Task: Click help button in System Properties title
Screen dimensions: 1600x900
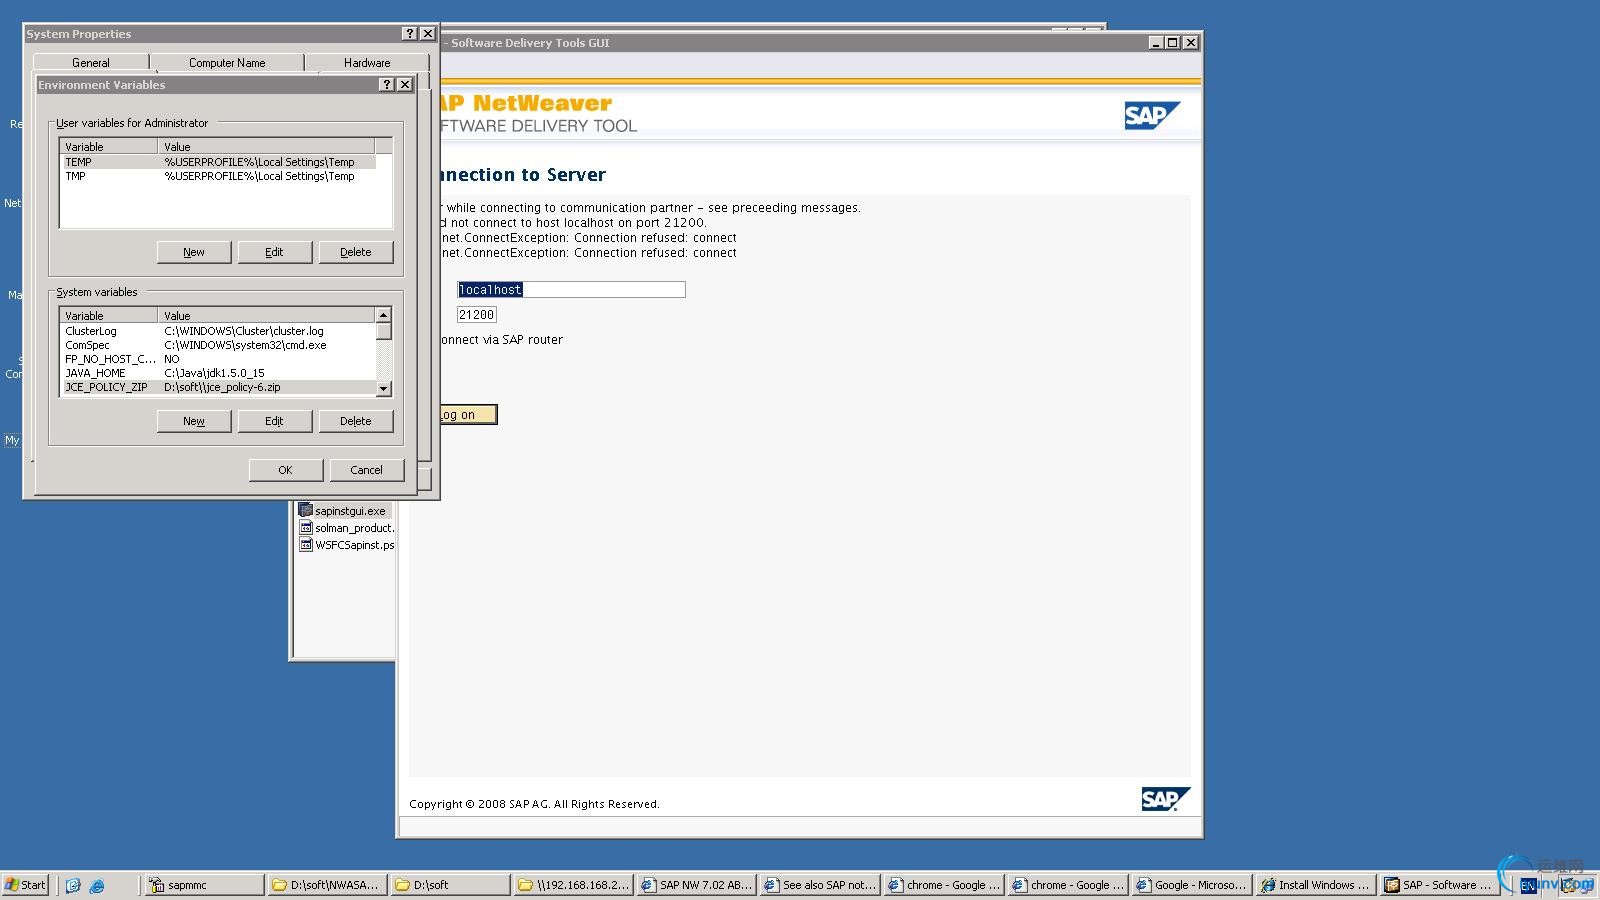Action: (410, 34)
